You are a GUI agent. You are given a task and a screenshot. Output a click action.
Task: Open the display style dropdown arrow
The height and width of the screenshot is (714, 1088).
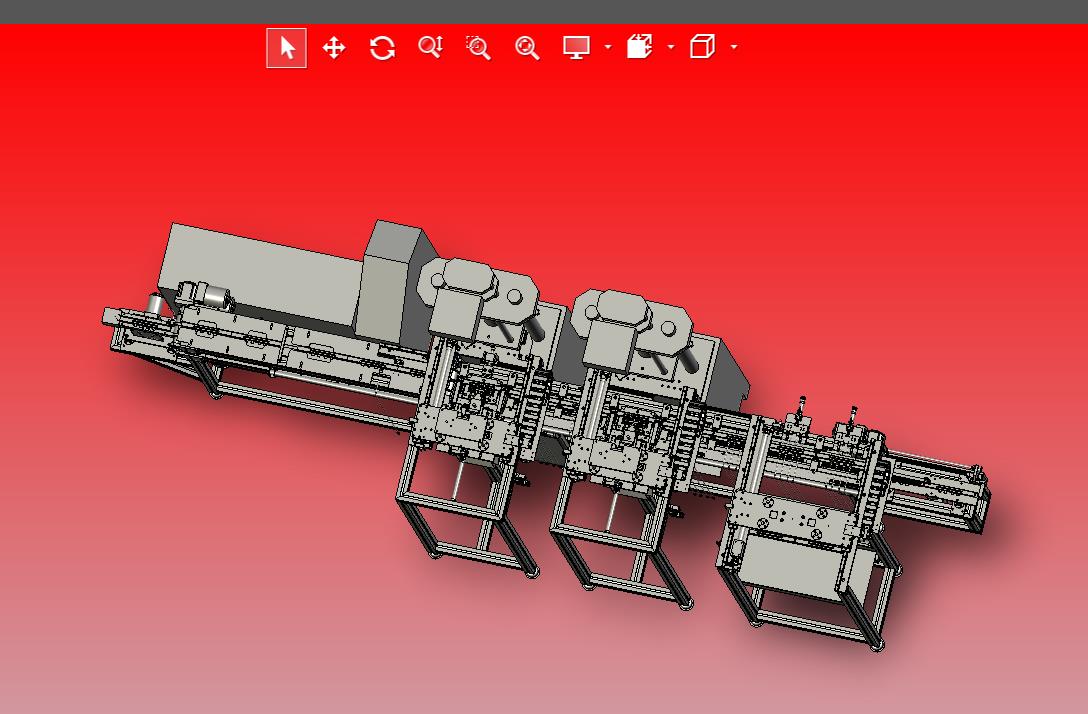click(734, 47)
